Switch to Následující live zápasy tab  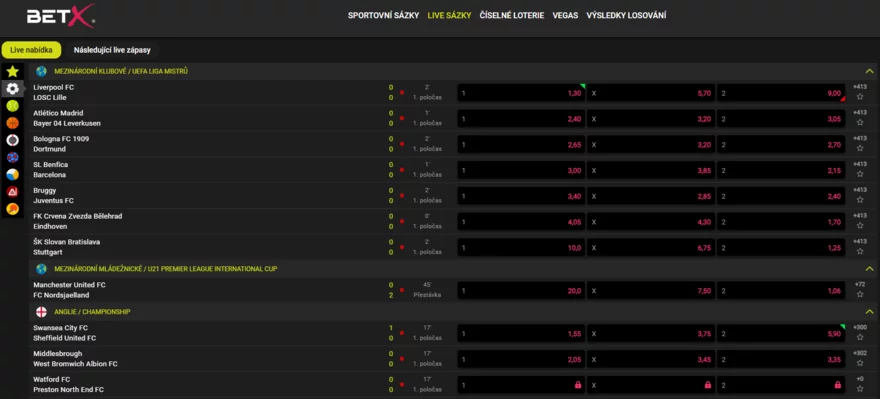point(112,50)
